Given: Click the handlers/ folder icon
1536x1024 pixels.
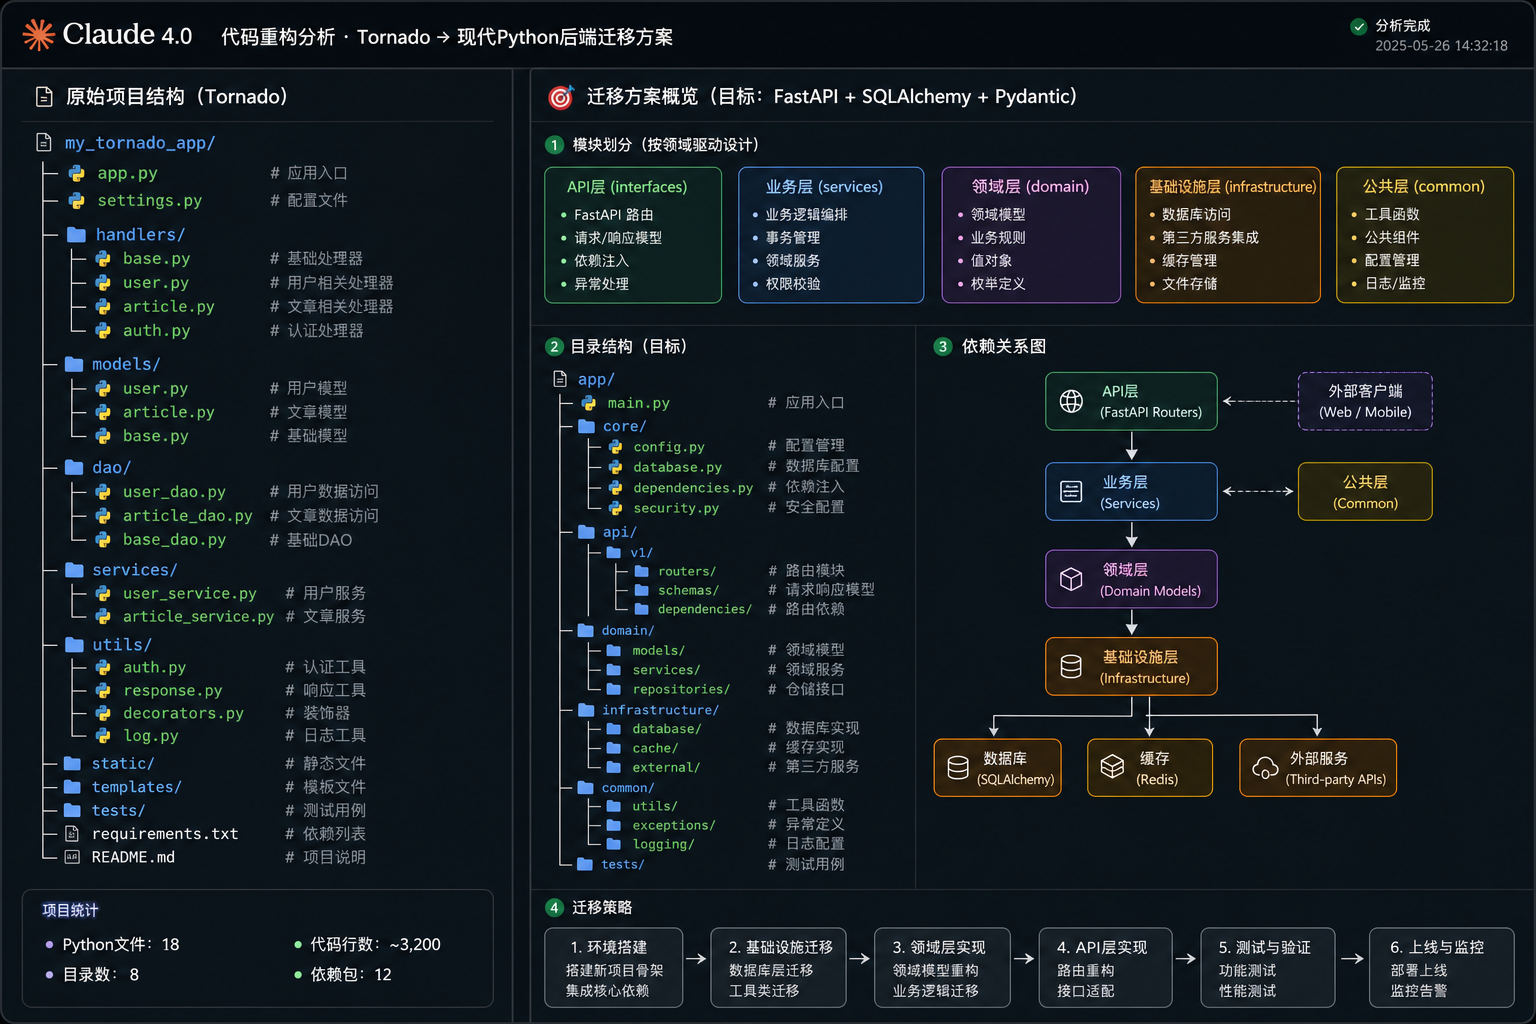Looking at the screenshot, I should (x=76, y=235).
